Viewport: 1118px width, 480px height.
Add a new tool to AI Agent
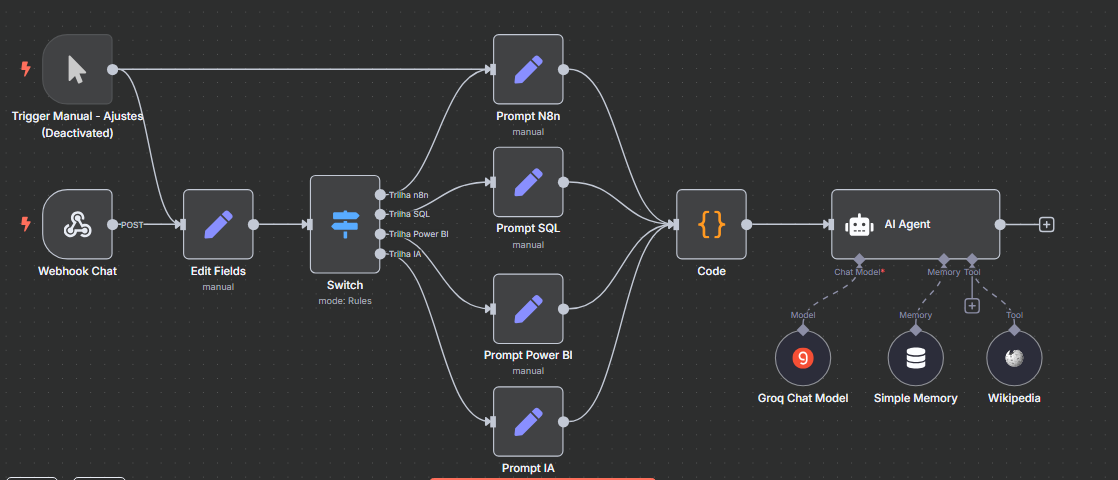point(972,305)
